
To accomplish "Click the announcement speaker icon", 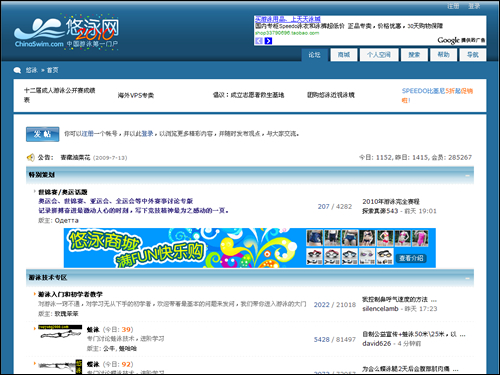I will pyautogui.click(x=31, y=157).
